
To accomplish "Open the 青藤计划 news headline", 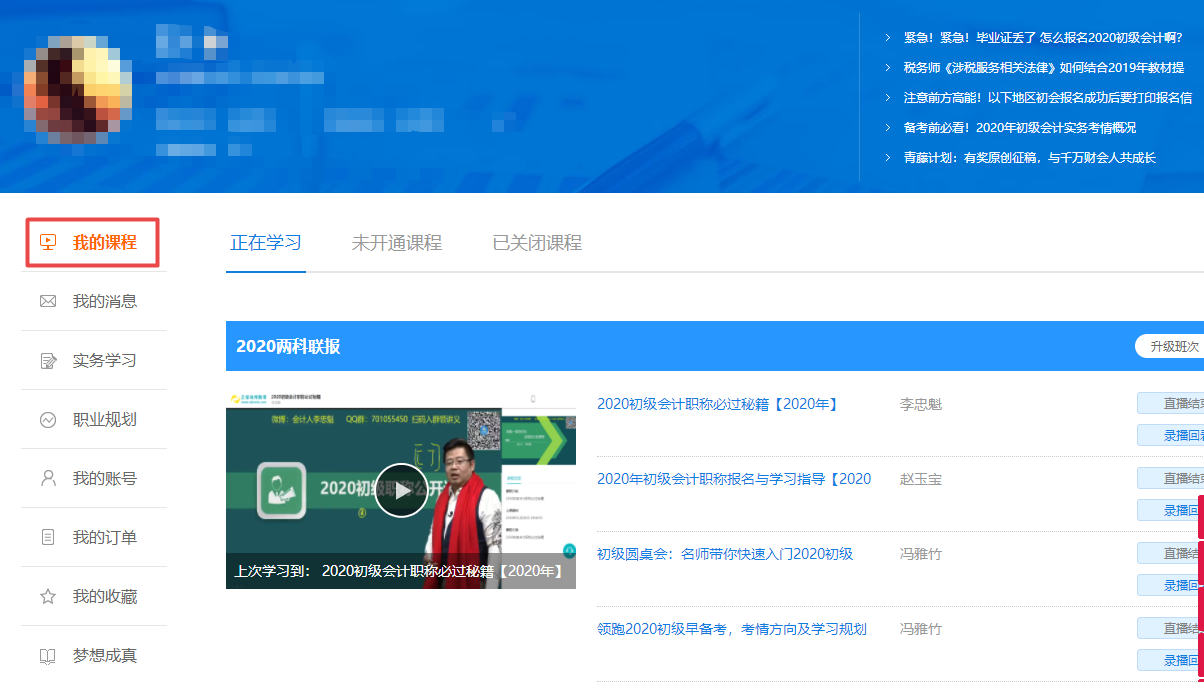I will click(1029, 157).
